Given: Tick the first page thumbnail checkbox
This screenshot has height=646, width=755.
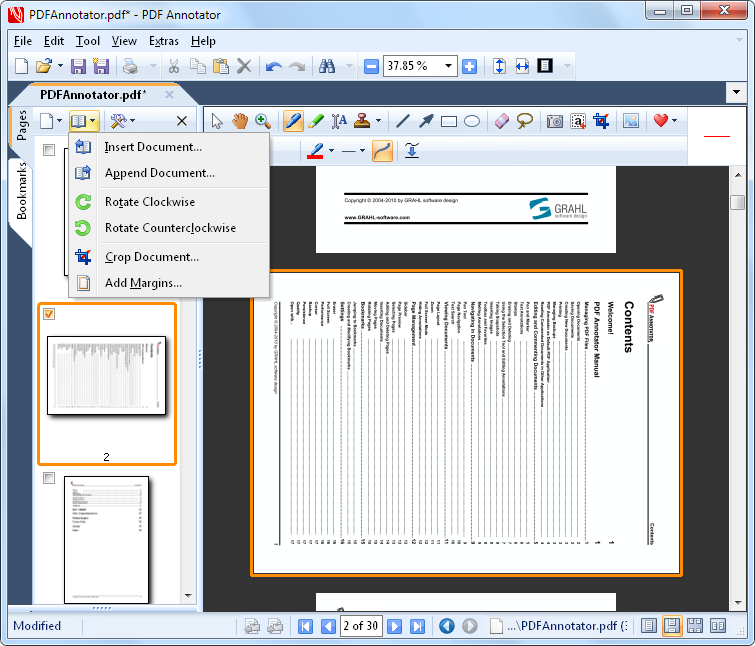Looking at the screenshot, I should (49, 150).
